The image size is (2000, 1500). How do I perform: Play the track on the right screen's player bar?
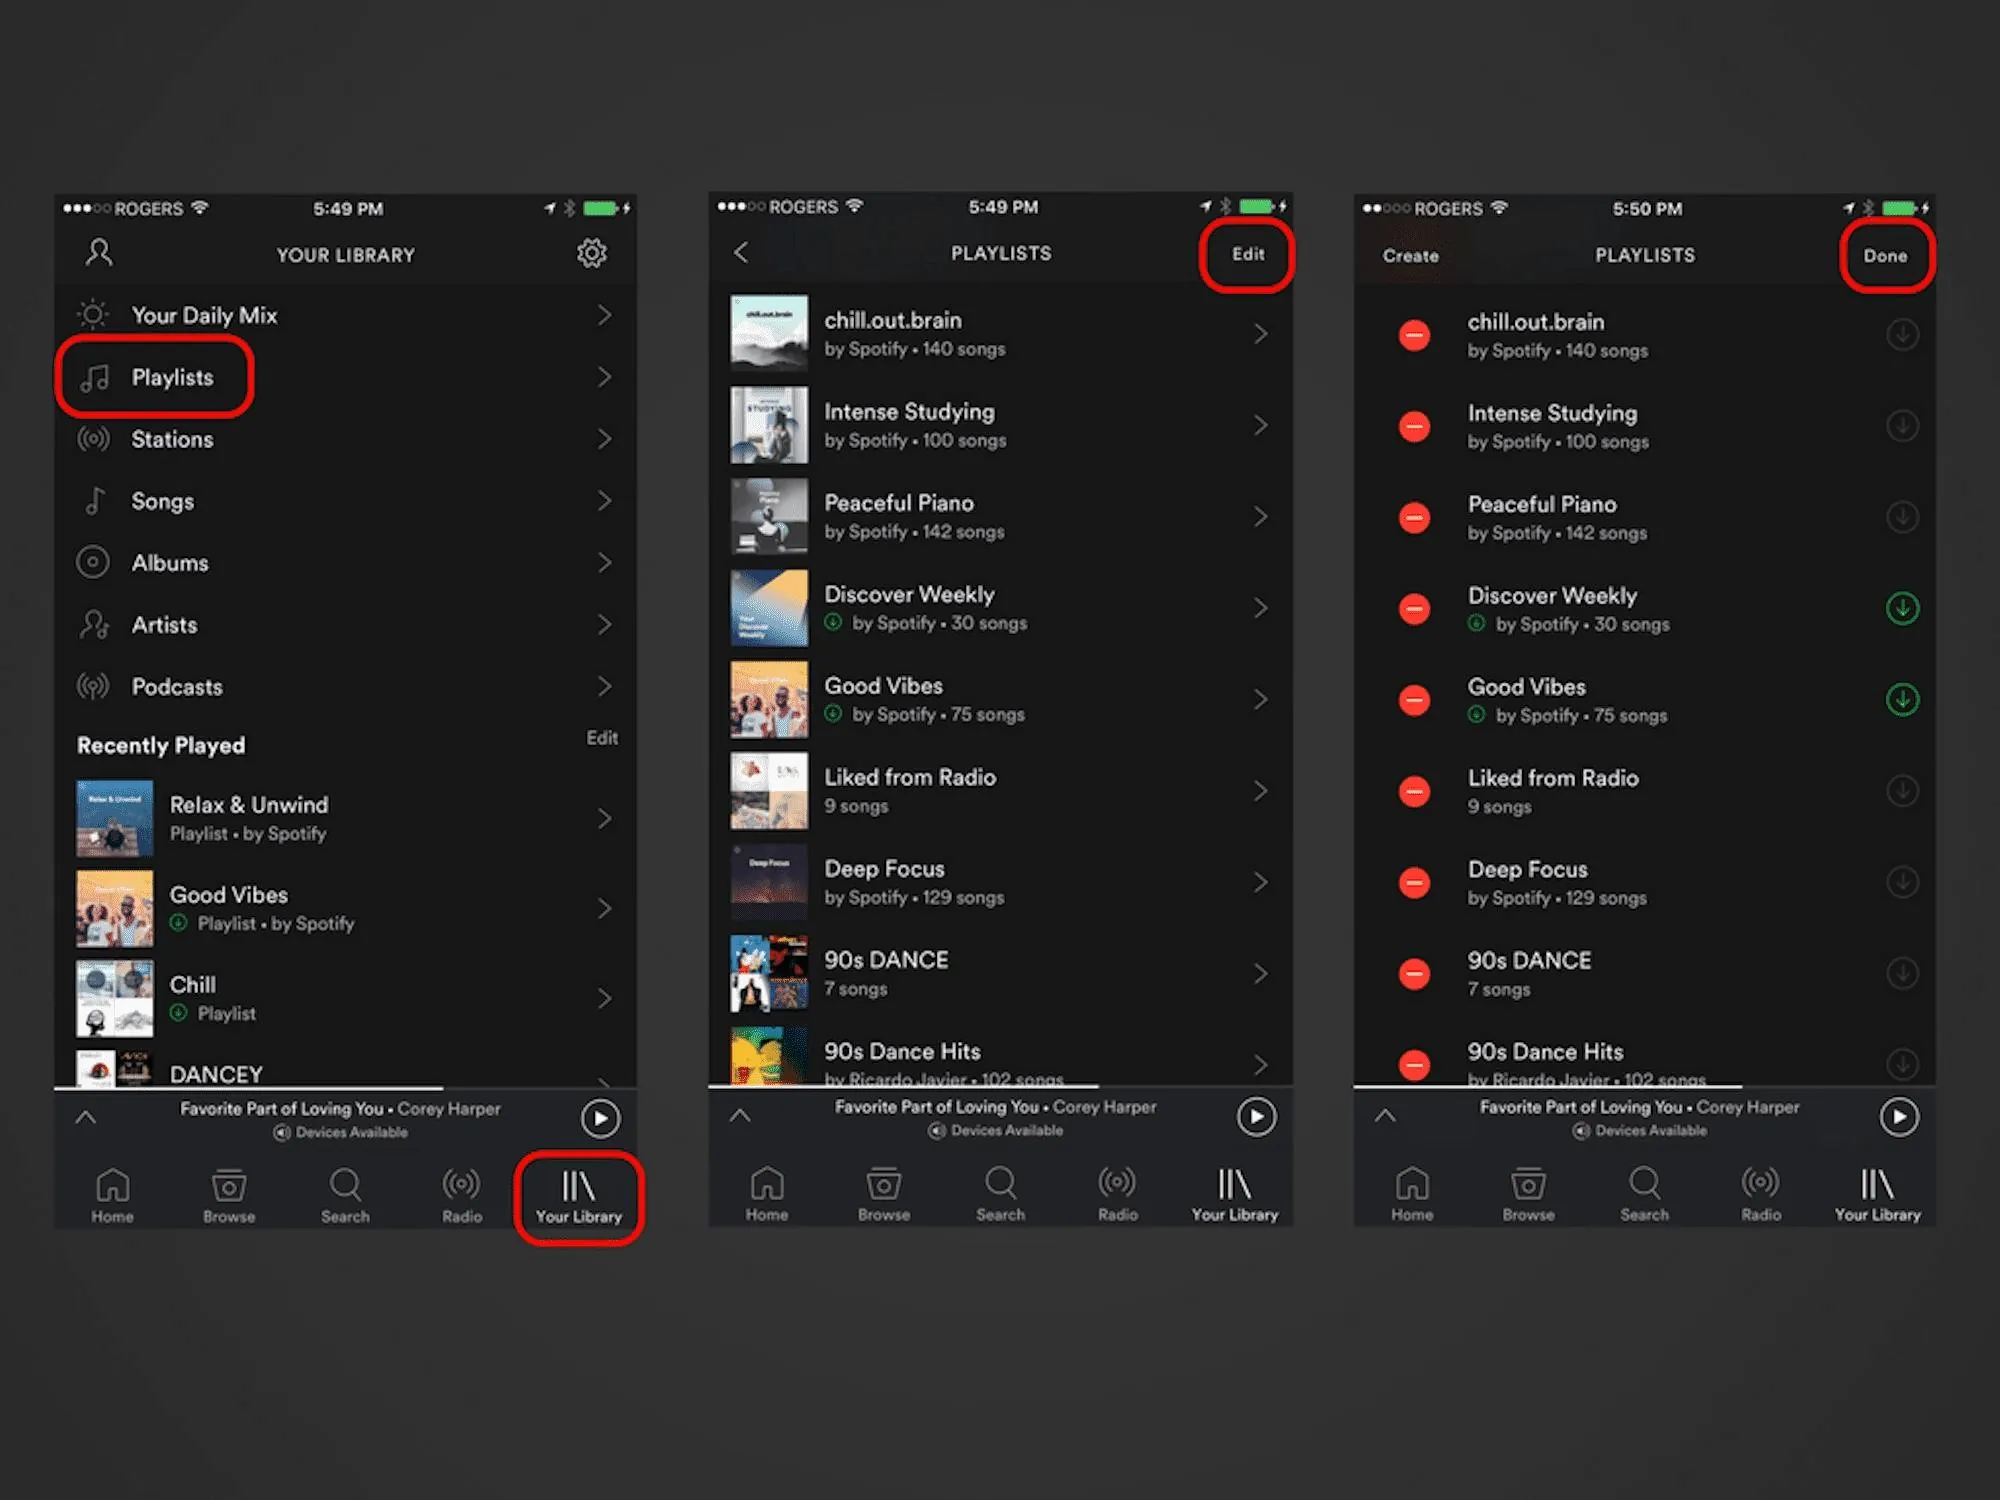[1899, 1116]
